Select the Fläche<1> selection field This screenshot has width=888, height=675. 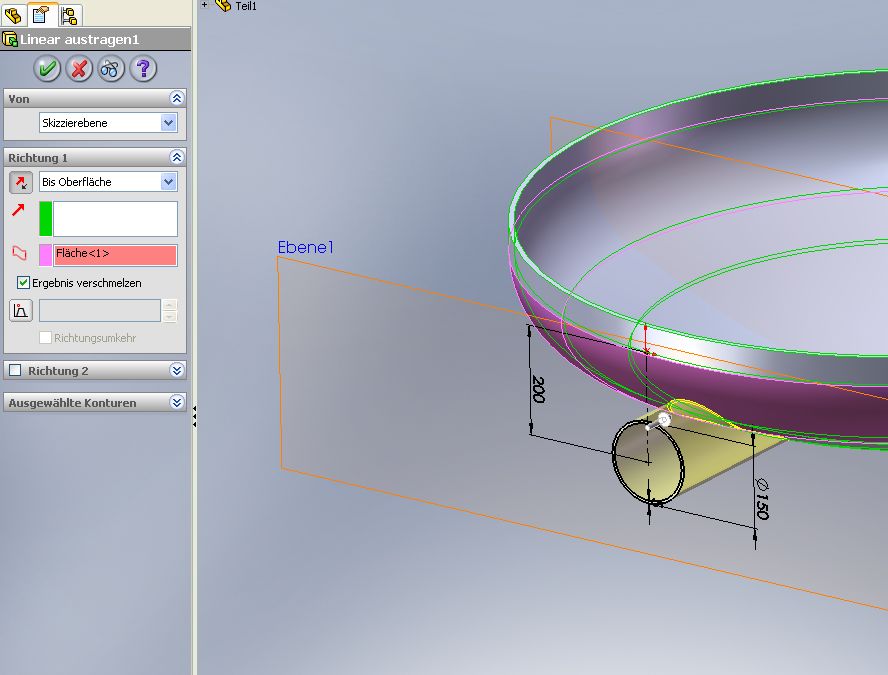click(114, 254)
